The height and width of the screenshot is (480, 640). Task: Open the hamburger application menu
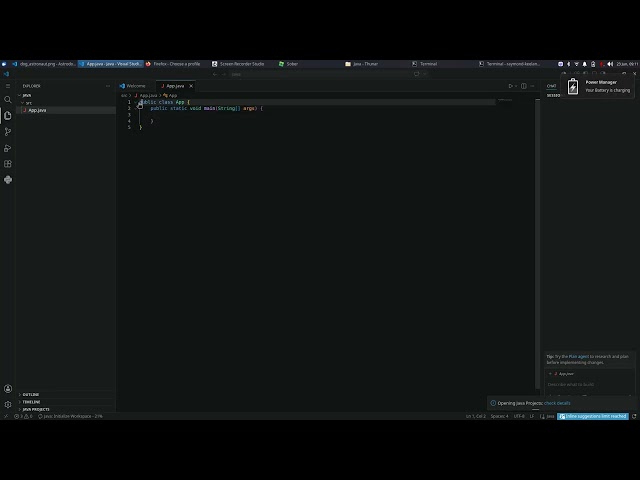8,86
